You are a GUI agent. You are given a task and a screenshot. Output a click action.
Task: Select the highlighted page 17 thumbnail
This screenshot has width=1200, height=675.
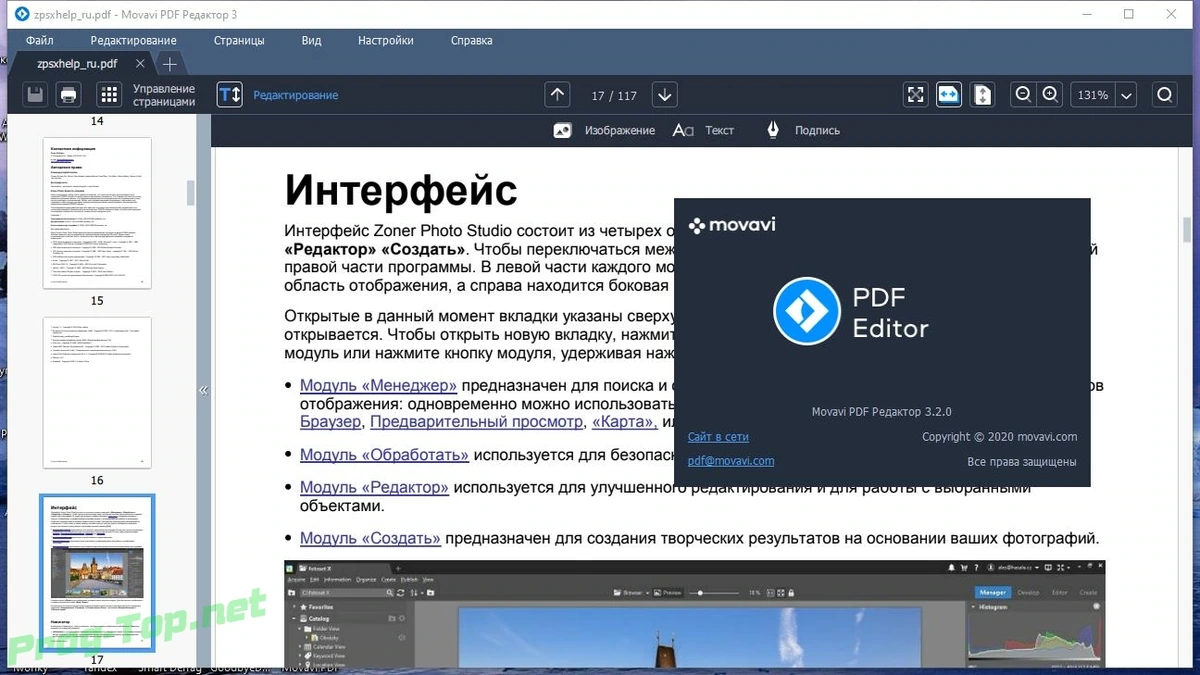click(x=97, y=573)
